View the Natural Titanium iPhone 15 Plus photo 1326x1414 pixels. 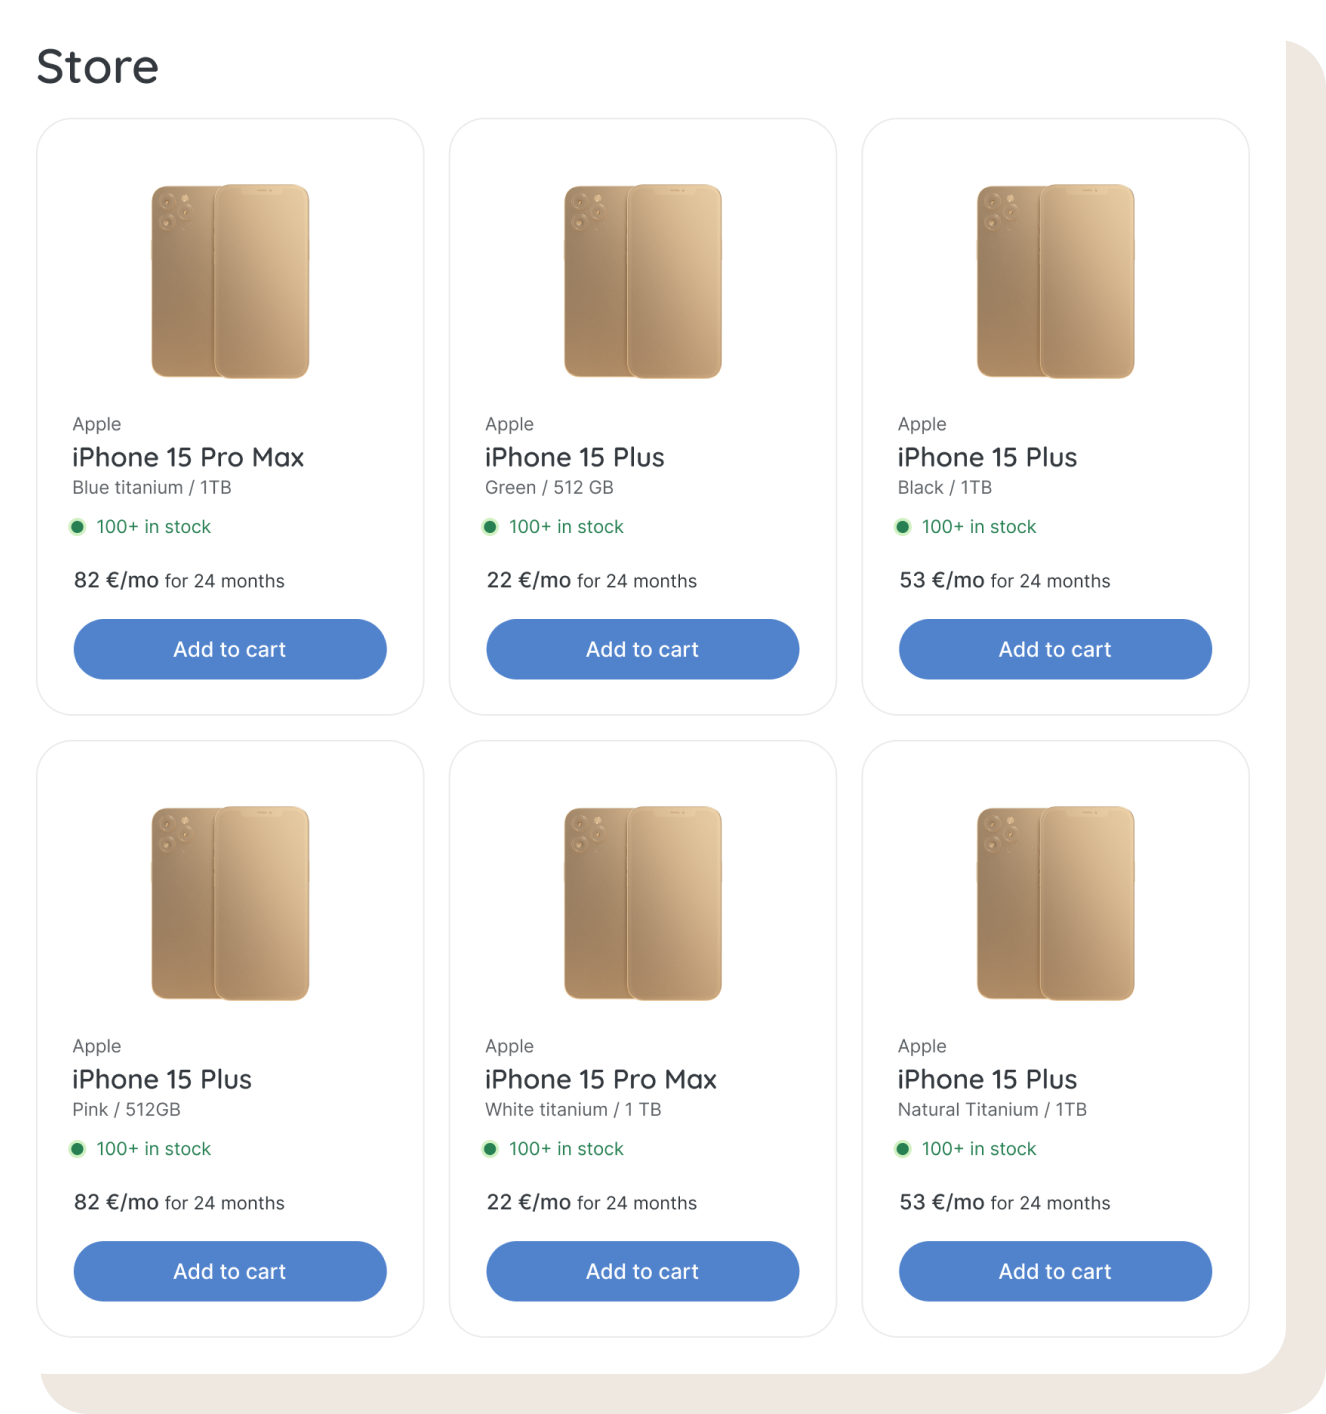(x=1055, y=903)
